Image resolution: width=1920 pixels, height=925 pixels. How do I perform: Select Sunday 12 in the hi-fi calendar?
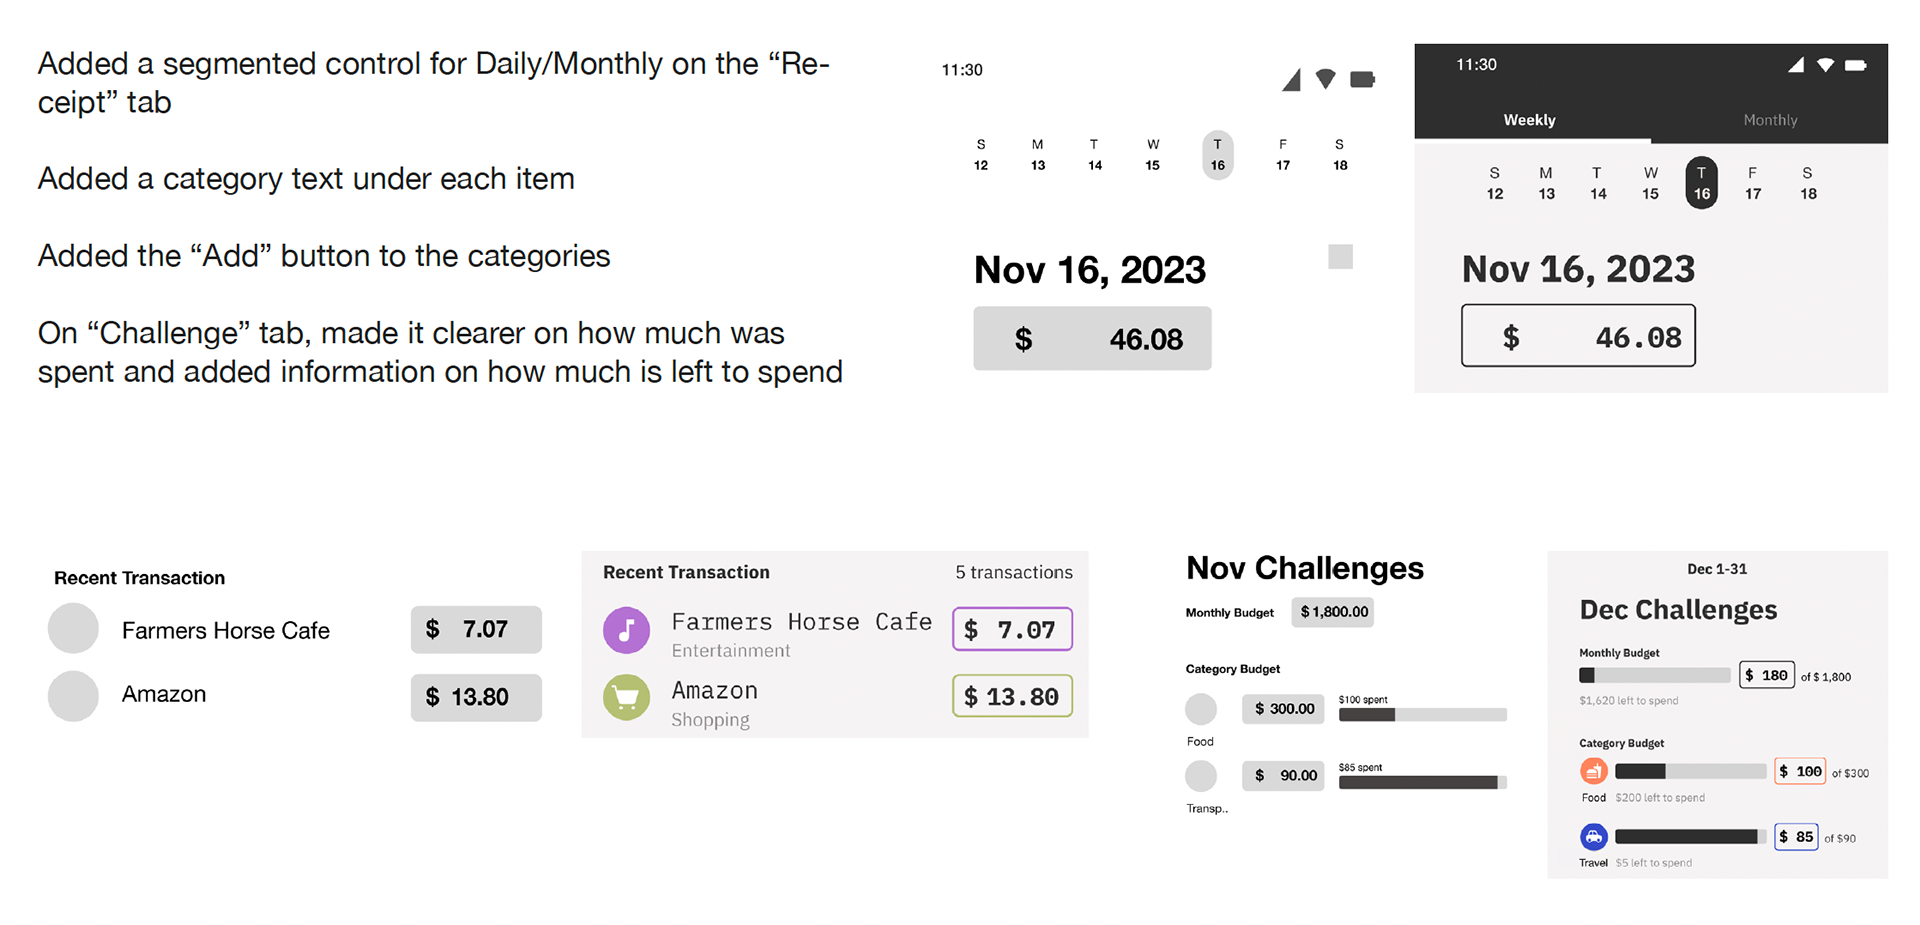1495,183
